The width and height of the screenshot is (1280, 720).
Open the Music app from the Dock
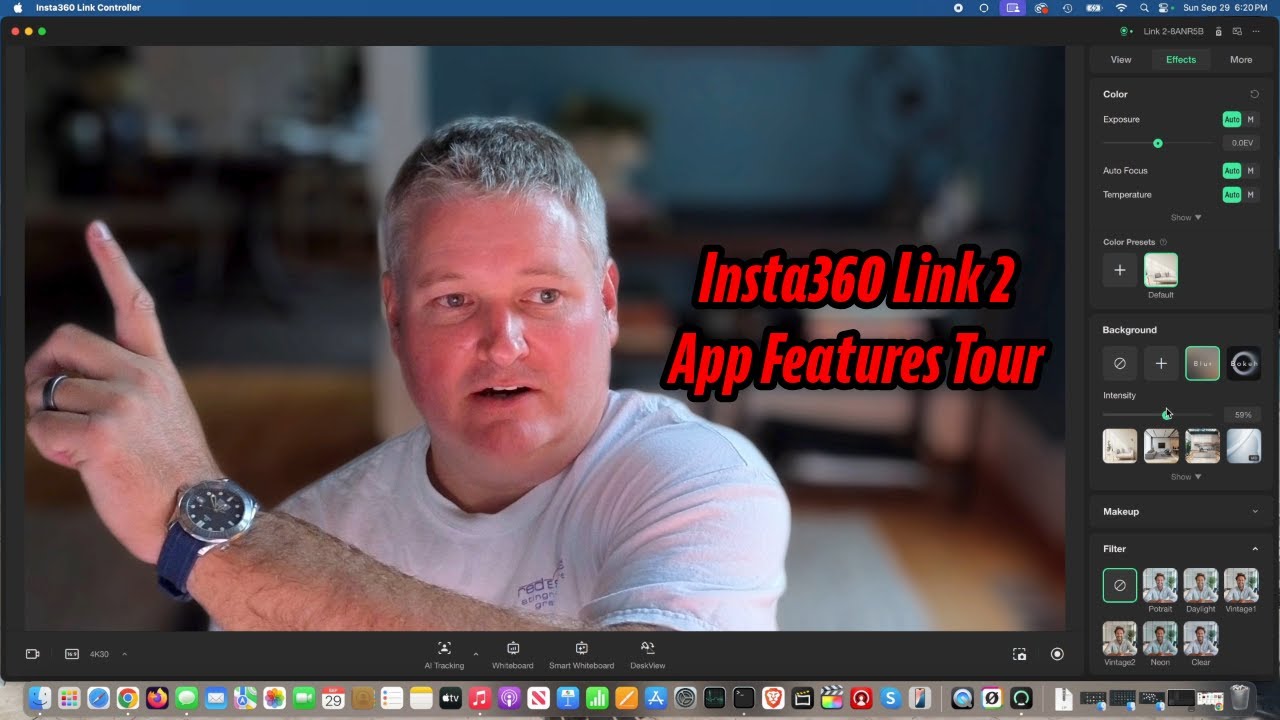coord(480,698)
